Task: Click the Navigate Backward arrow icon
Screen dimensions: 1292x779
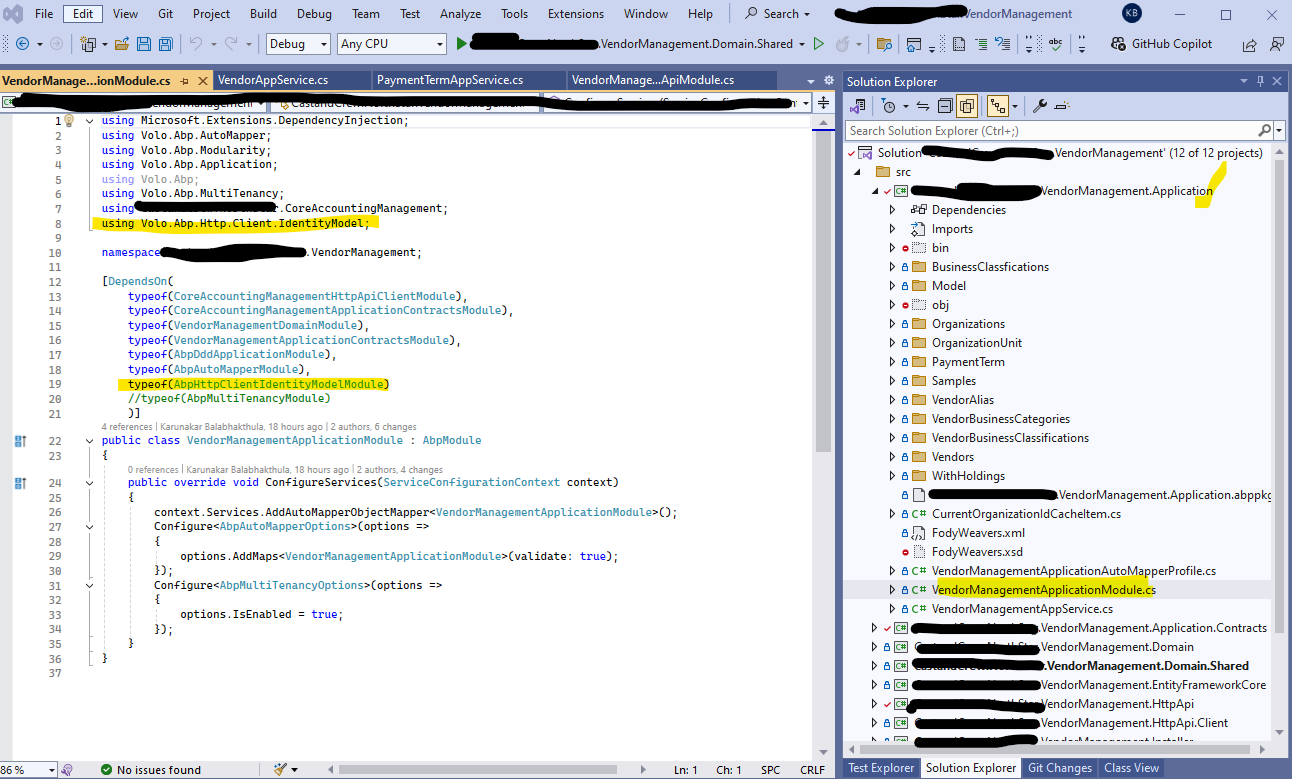Action: tap(22, 44)
